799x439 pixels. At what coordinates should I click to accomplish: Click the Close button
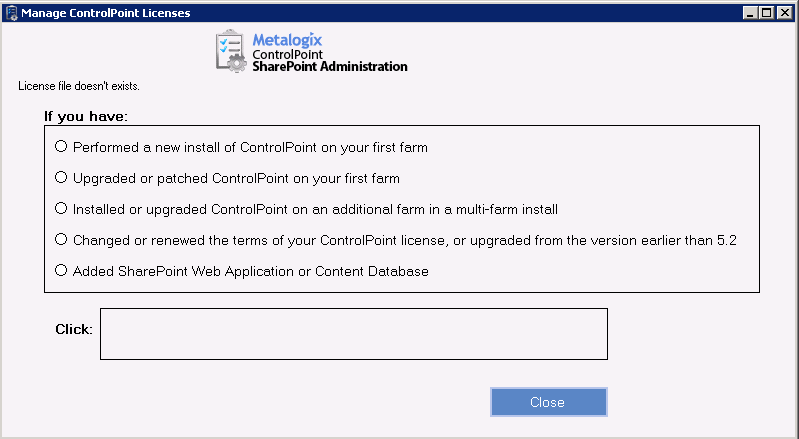(549, 402)
